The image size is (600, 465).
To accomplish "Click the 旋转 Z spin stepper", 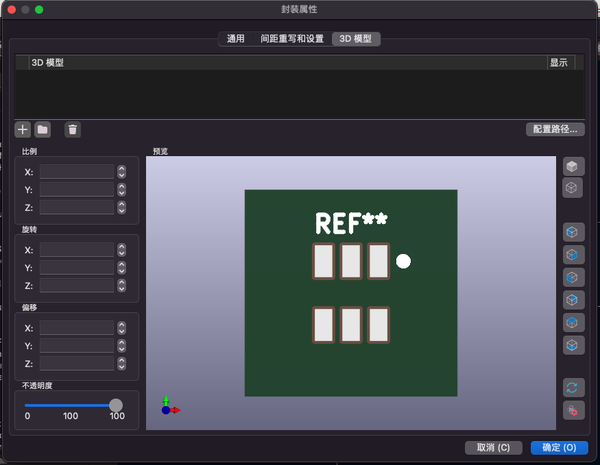I will coord(122,286).
